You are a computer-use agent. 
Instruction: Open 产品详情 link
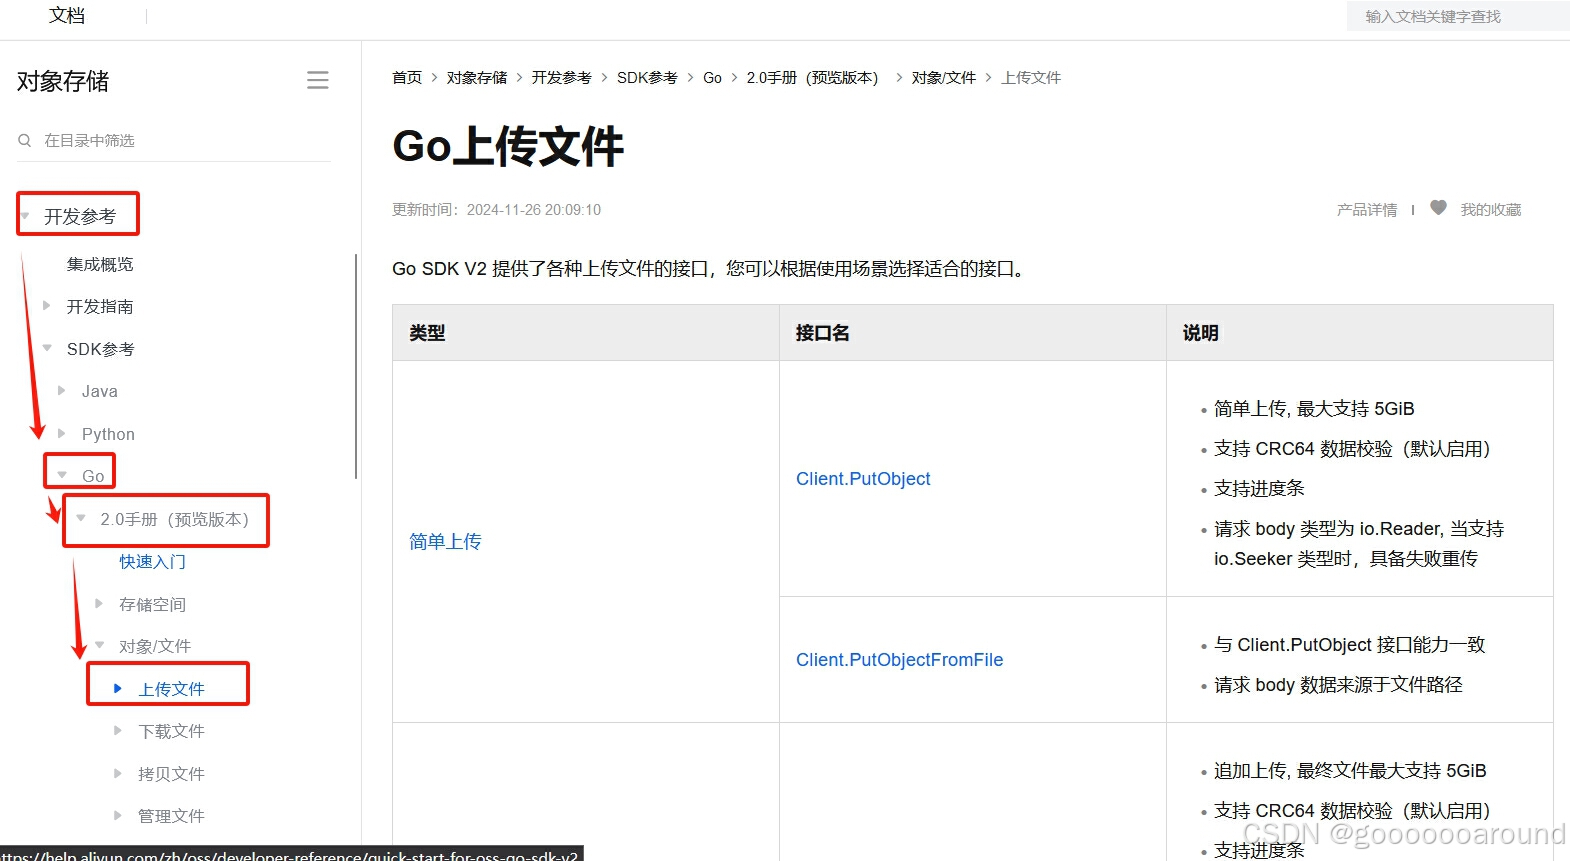click(1367, 209)
